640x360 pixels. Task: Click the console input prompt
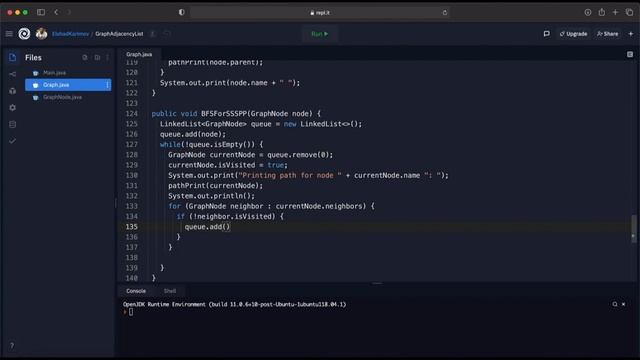[131, 312]
